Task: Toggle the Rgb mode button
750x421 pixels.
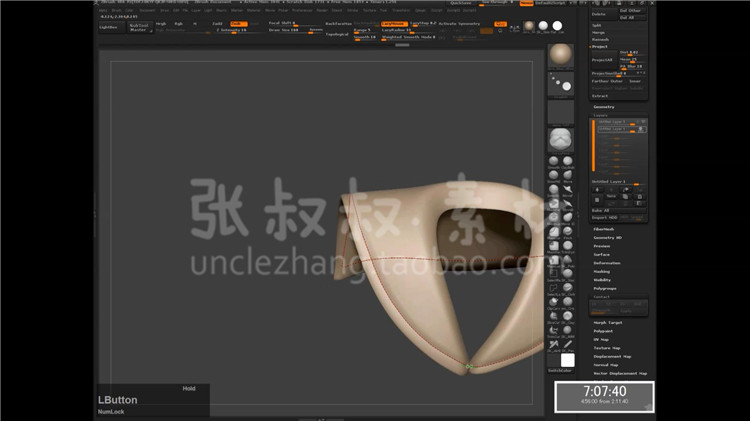Action: click(178, 23)
